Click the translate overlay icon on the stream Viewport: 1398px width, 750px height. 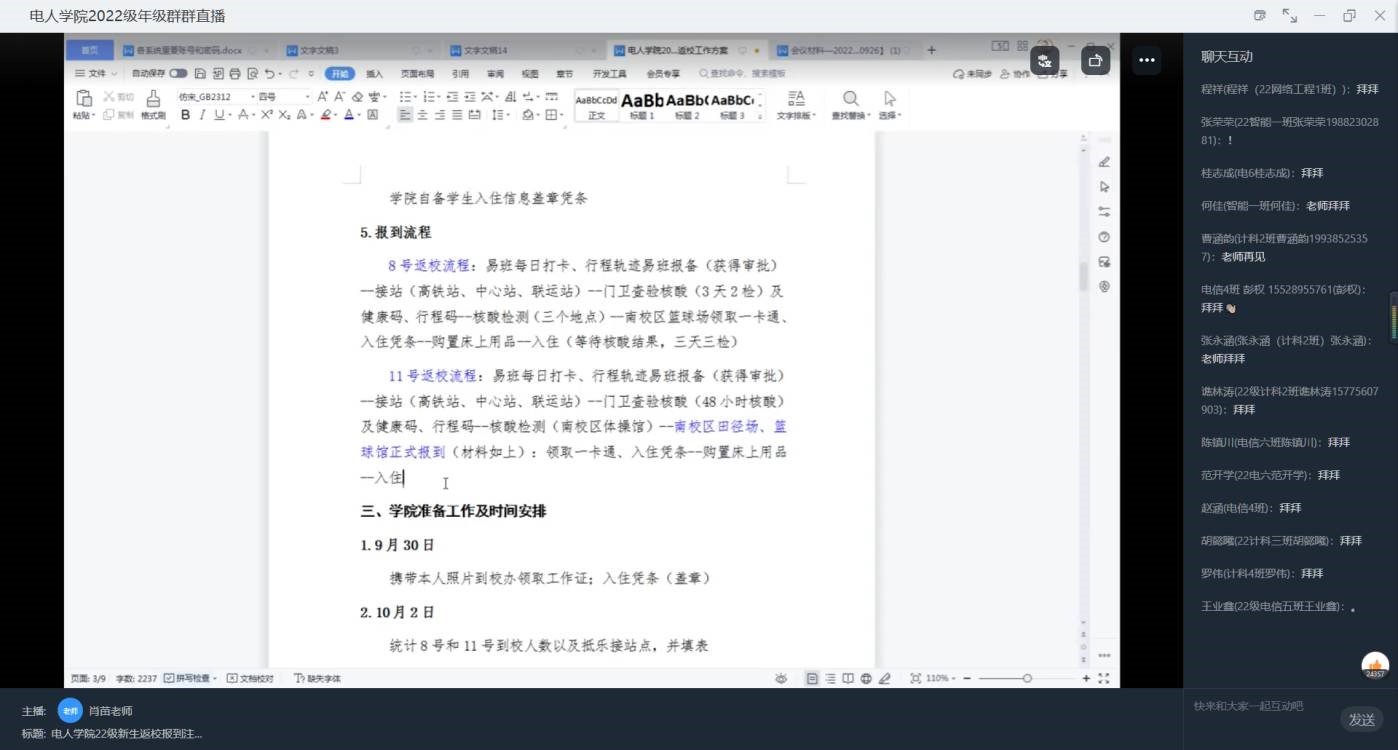(1044, 61)
